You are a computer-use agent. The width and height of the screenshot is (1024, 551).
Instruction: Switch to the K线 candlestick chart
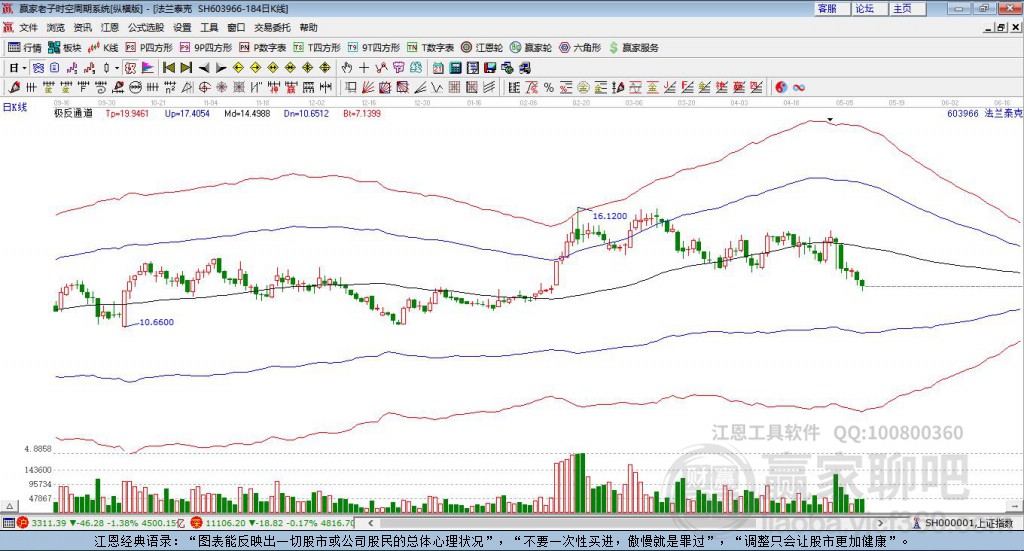coord(103,48)
